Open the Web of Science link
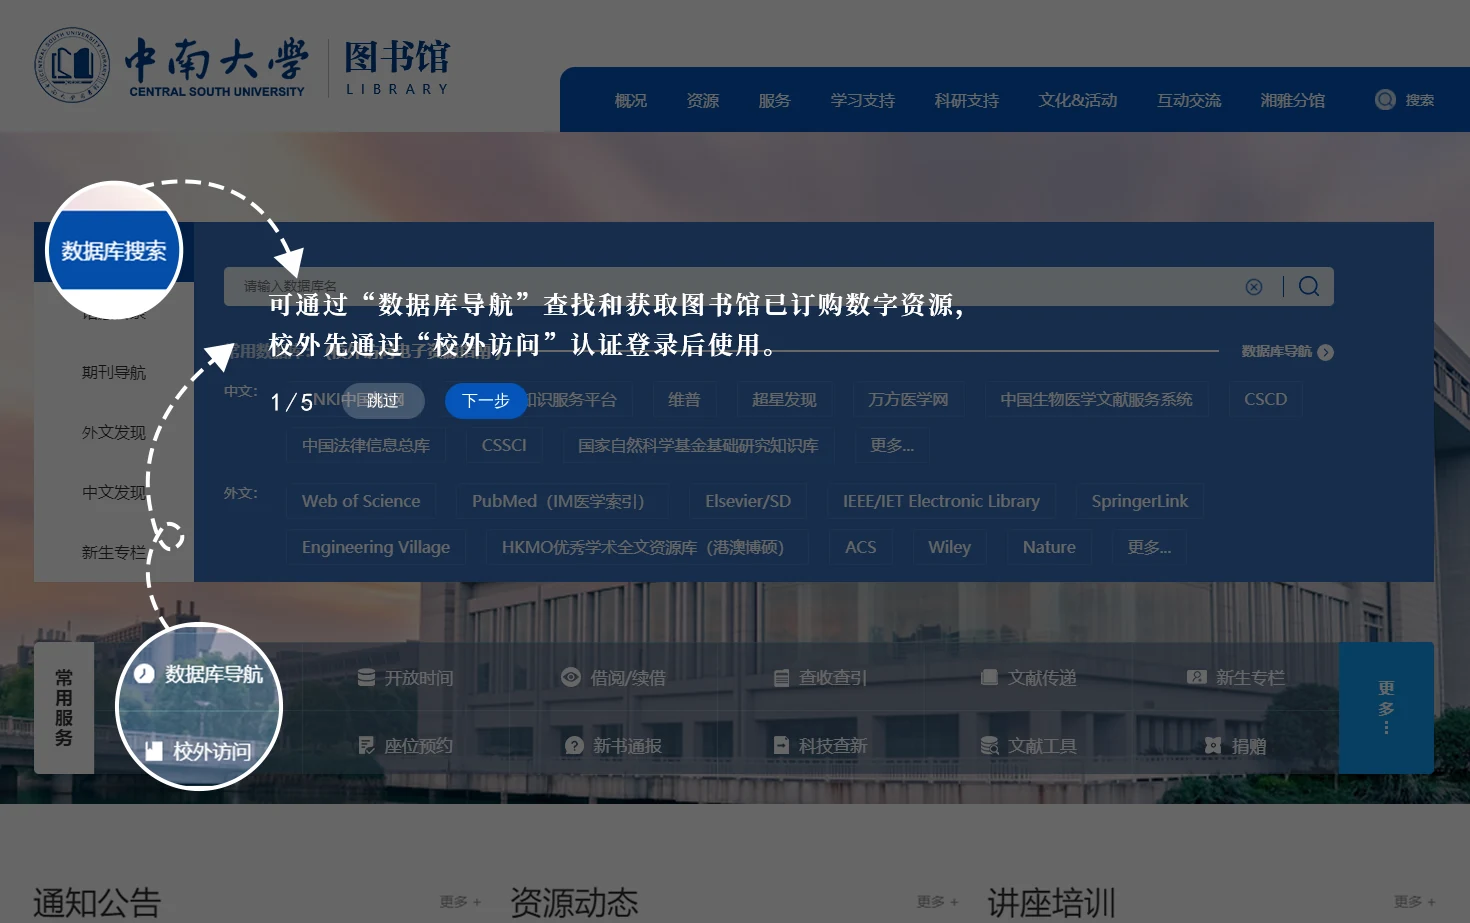The width and height of the screenshot is (1470, 923). tap(361, 501)
